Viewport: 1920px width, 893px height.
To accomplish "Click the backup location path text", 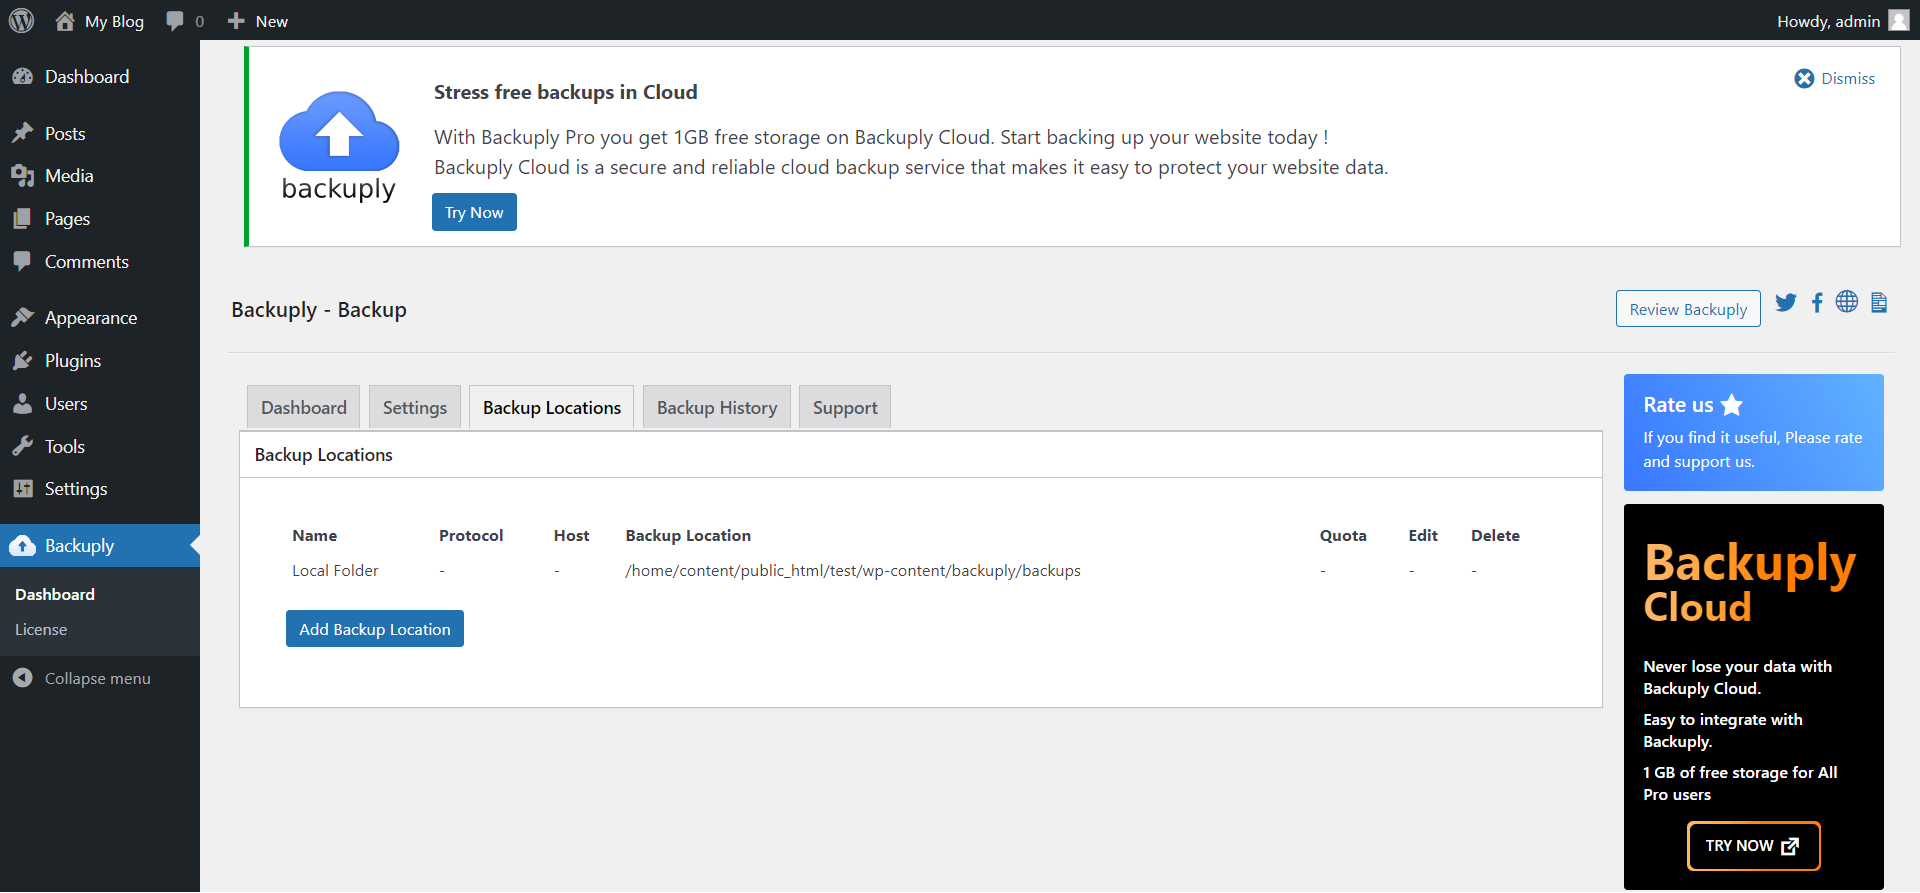I will click(853, 571).
